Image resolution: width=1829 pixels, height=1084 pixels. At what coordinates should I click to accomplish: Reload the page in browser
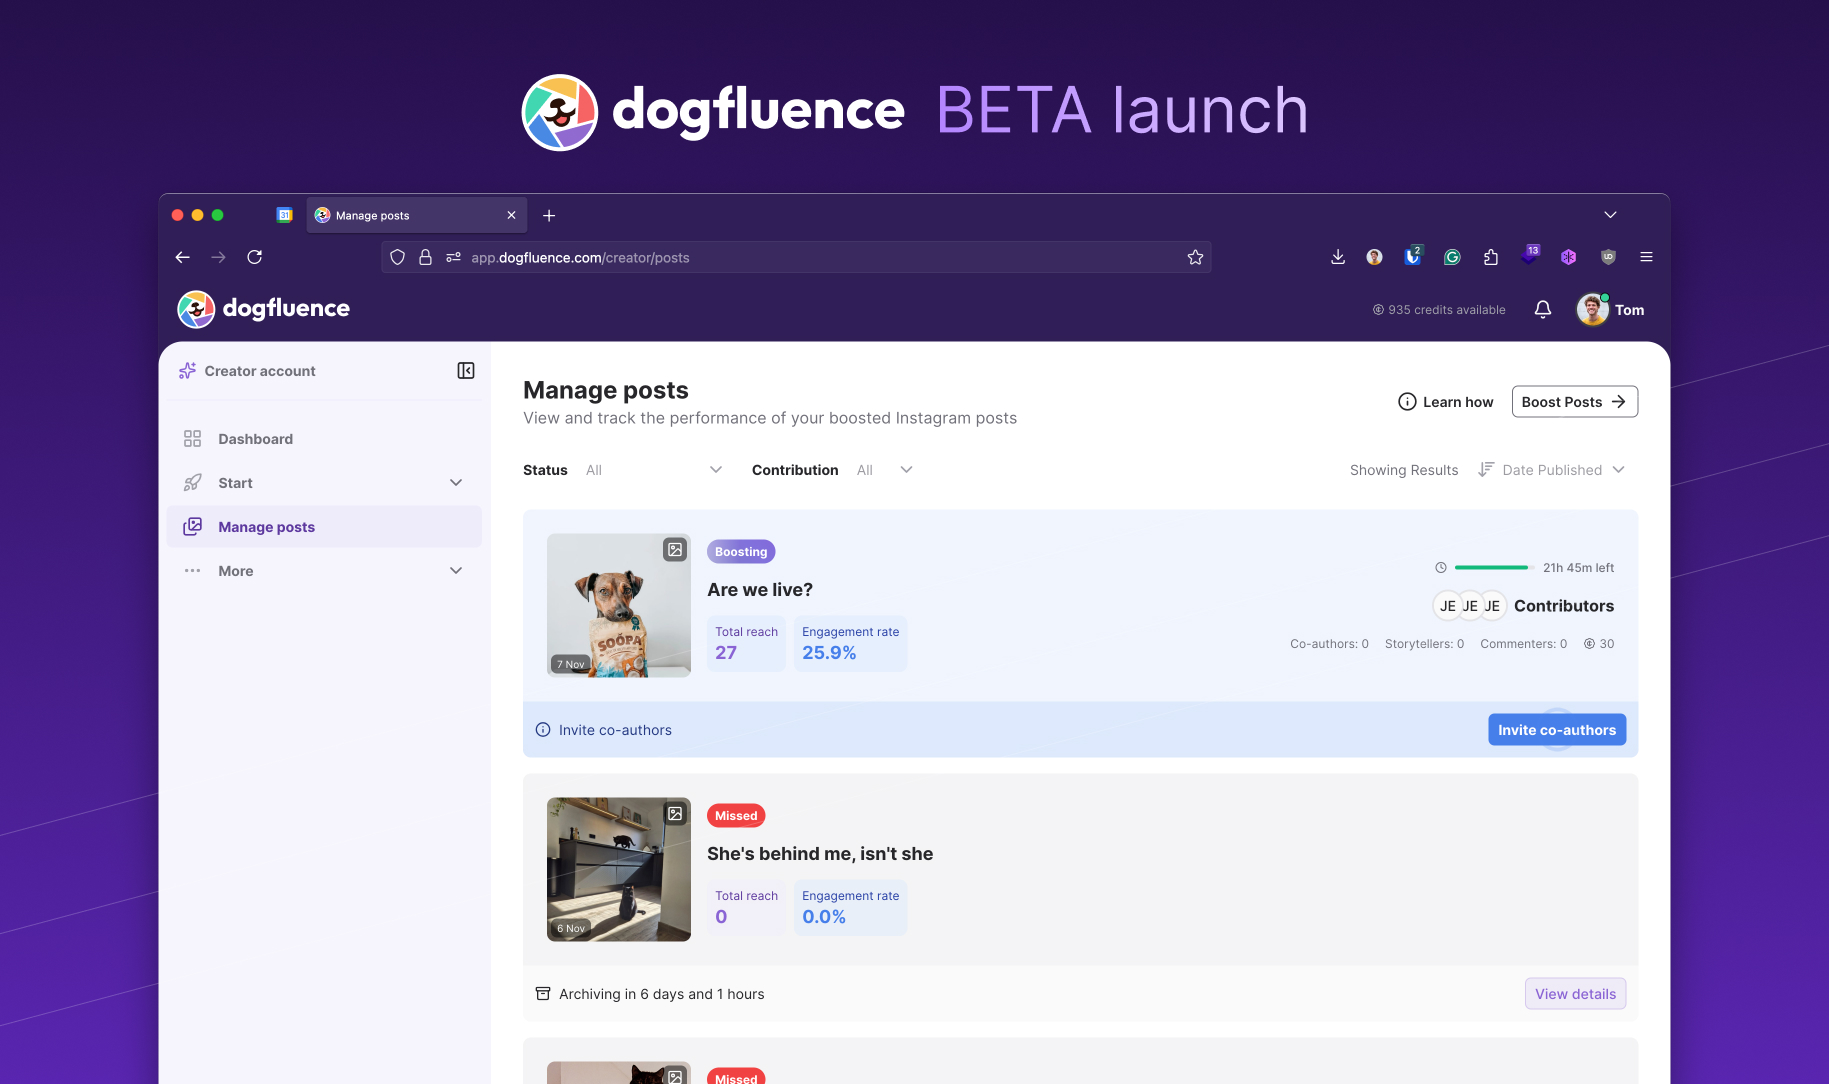255,258
